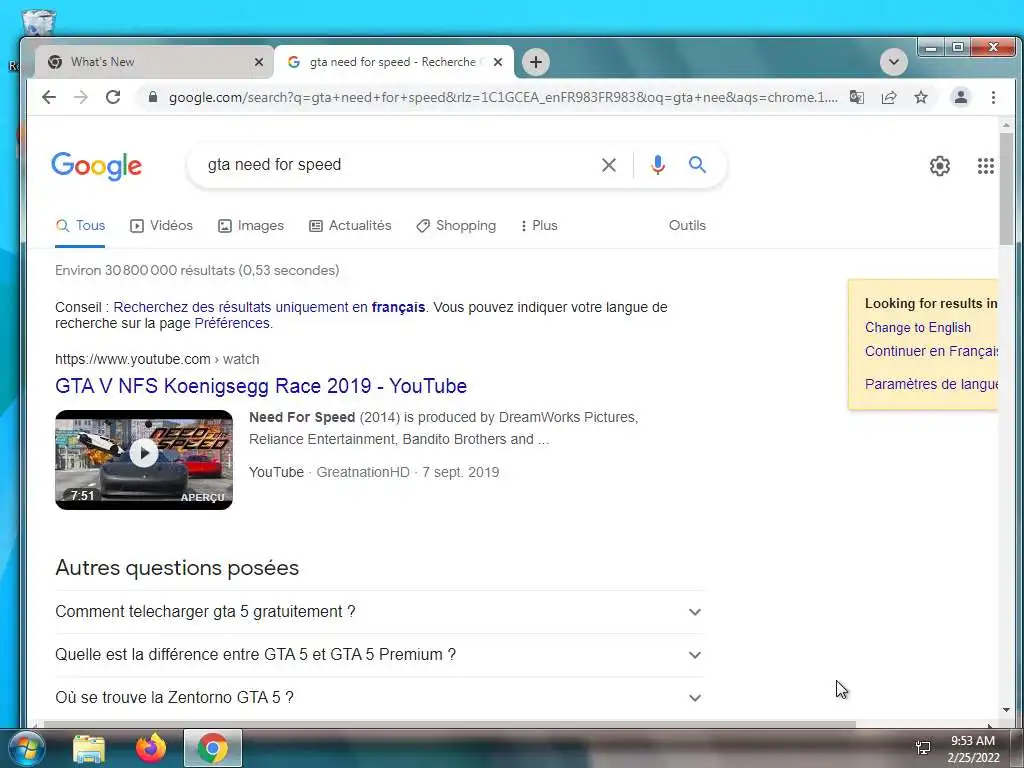
Task: Open link Recherchez des résultats uniquement en français
Action: point(269,307)
